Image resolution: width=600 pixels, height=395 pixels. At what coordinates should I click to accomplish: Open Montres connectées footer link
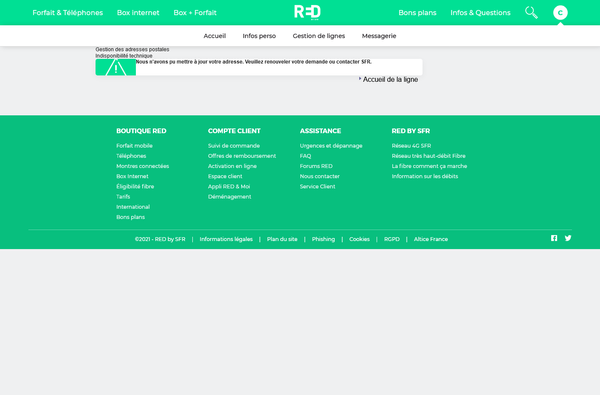tap(143, 166)
